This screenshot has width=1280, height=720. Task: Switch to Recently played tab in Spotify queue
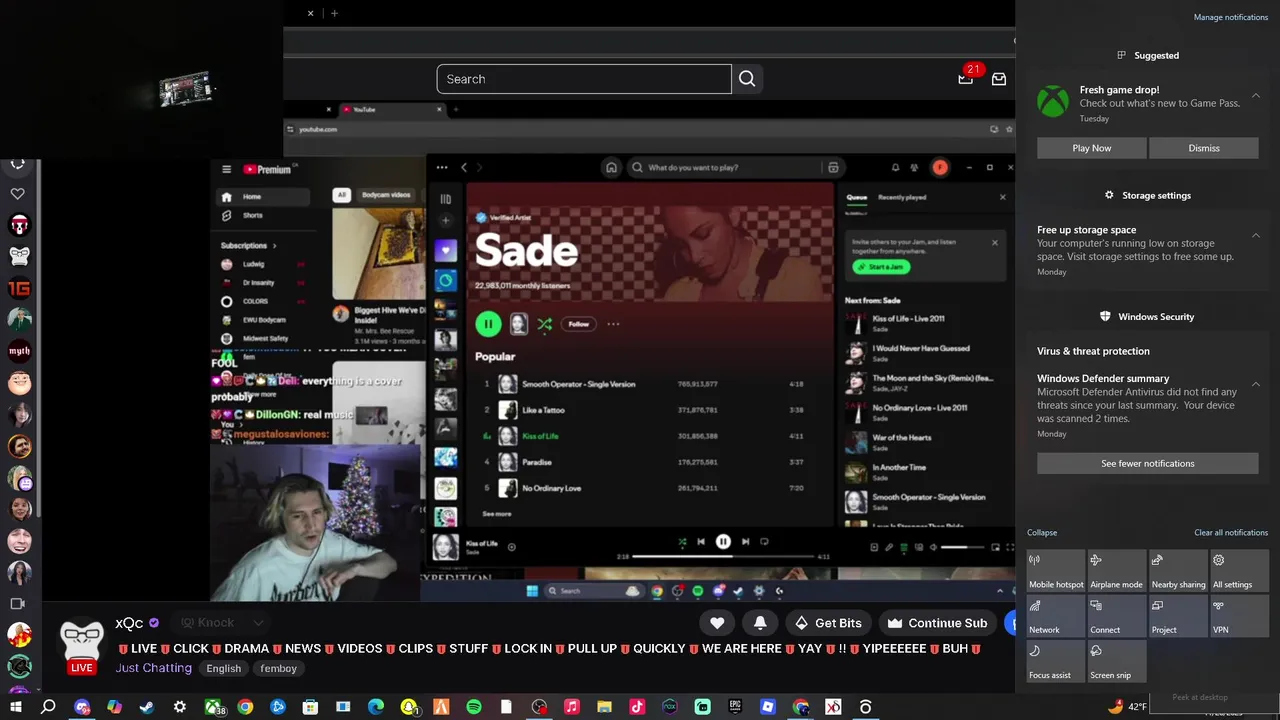point(902,197)
